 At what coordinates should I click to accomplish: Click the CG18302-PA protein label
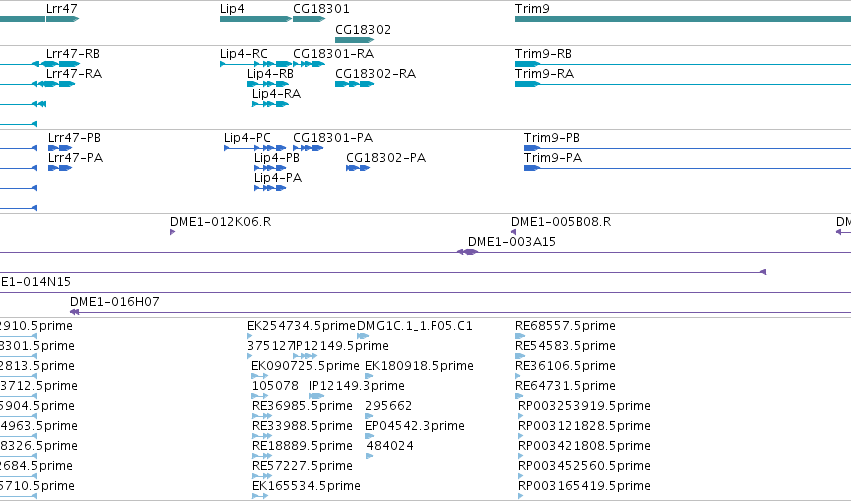[x=386, y=158]
